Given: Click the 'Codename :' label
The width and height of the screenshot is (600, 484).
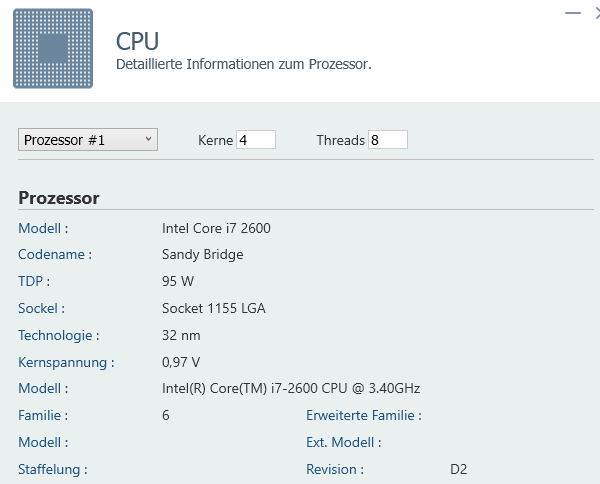Looking at the screenshot, I should point(55,255).
